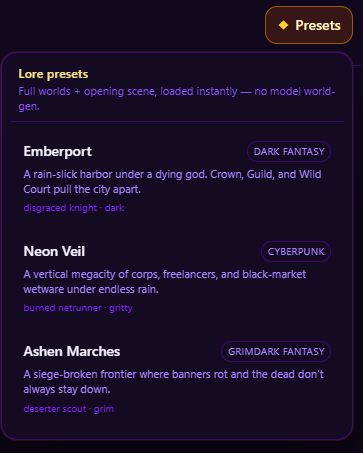The height and width of the screenshot is (453, 363).
Task: Click 'Court pull the city apart' line
Action: (x=82, y=189)
